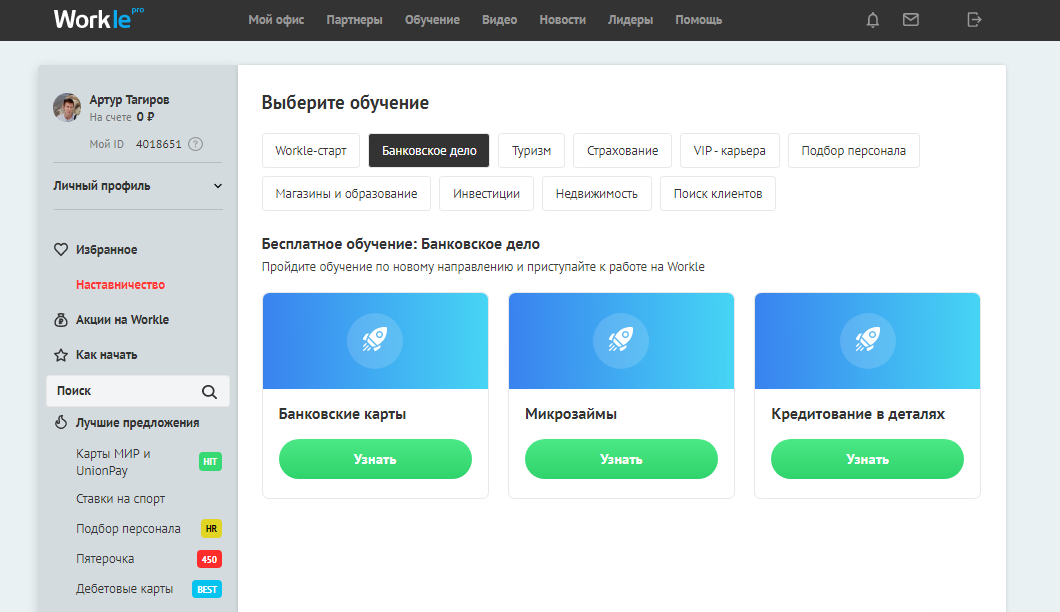Click the money bag icon for Акции на Workle
Screen dimensions: 1060x612
pyautogui.click(x=61, y=321)
